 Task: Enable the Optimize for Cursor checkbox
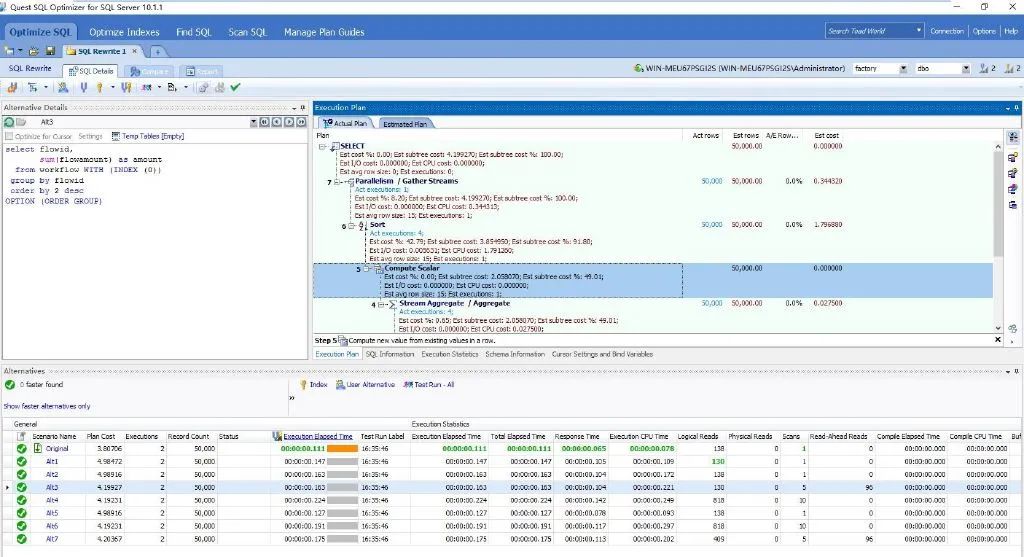(x=9, y=136)
